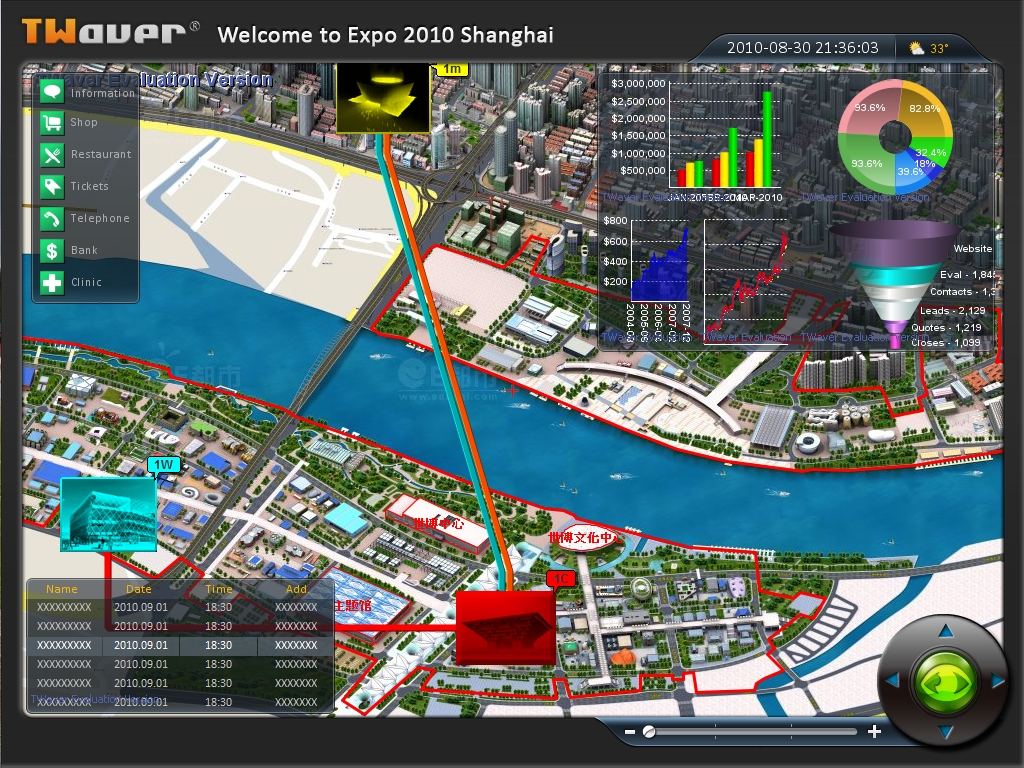Sort table by Time column header
Image resolution: width=1024 pixels, height=768 pixels.
coord(219,589)
